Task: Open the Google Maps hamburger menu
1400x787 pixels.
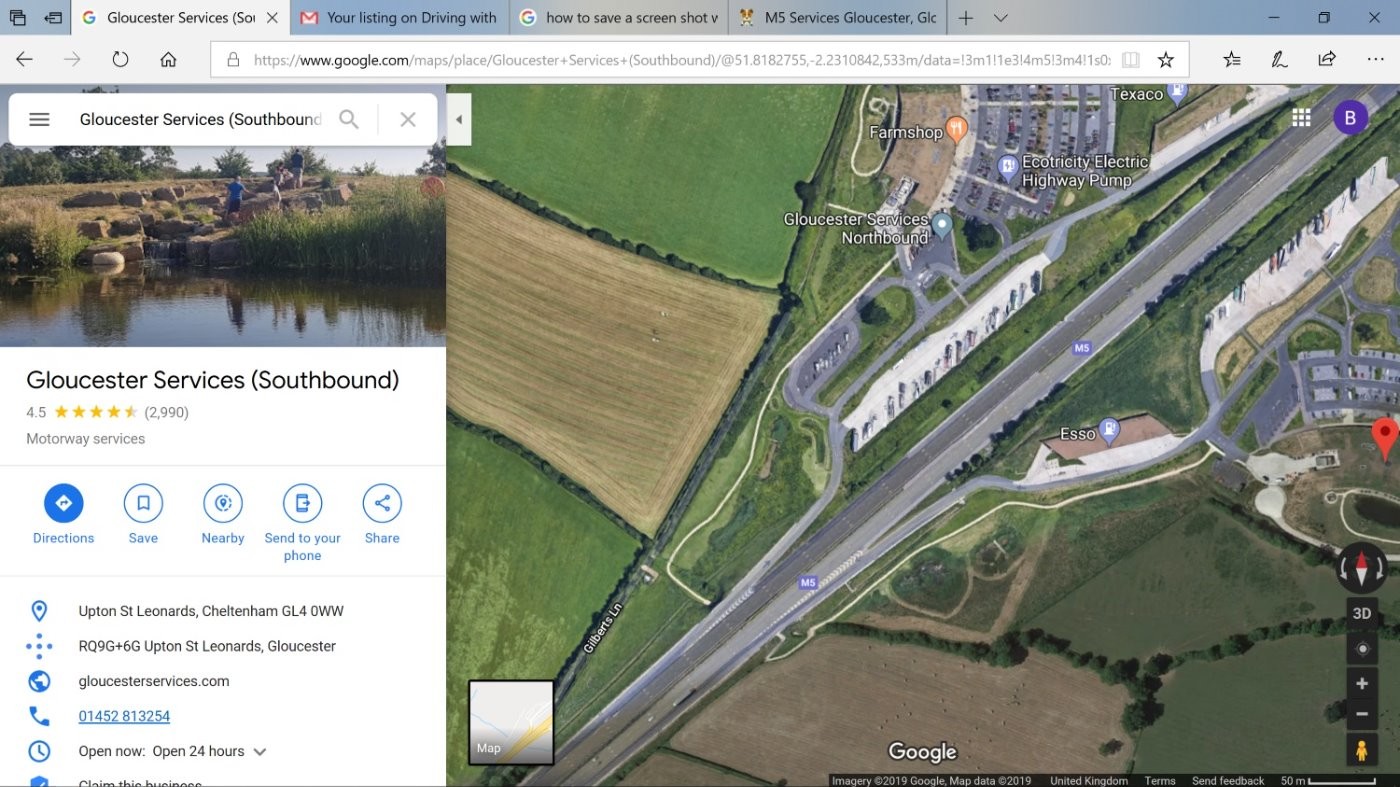Action: coord(39,119)
